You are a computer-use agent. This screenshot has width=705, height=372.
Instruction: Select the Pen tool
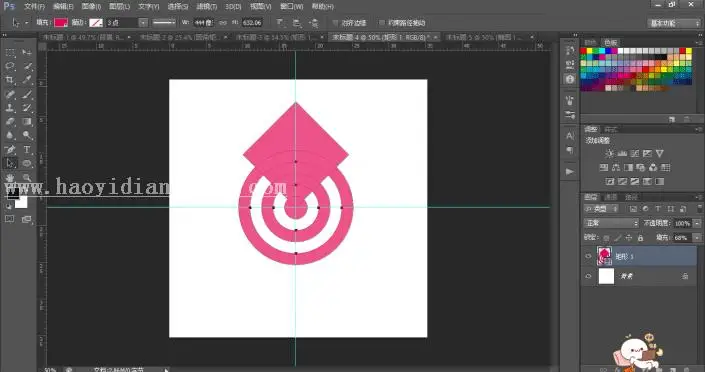[x=10, y=149]
